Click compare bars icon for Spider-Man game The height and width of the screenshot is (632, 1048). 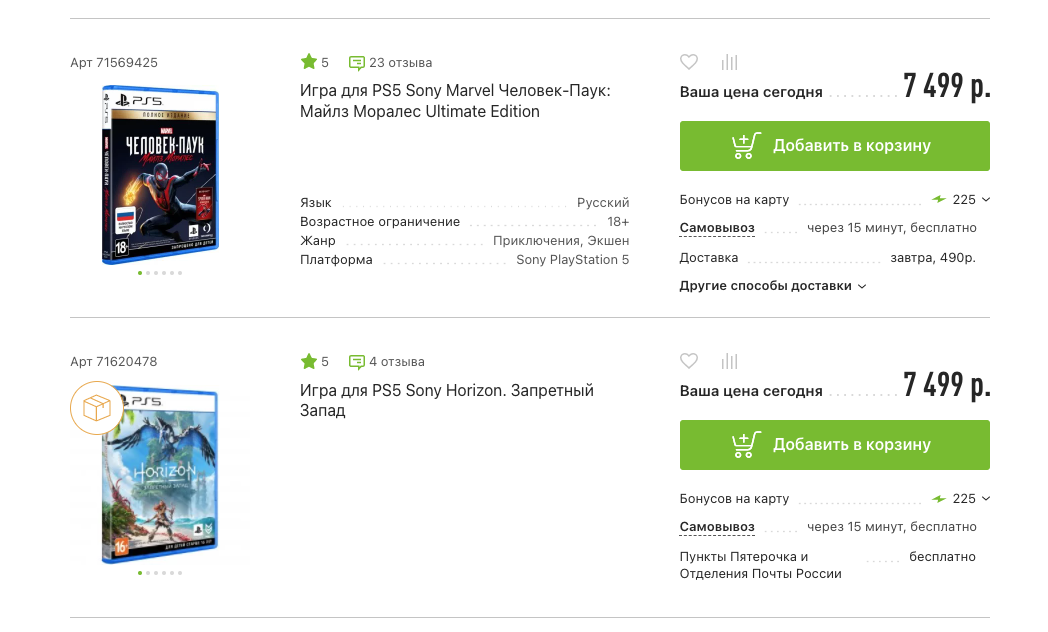729,62
